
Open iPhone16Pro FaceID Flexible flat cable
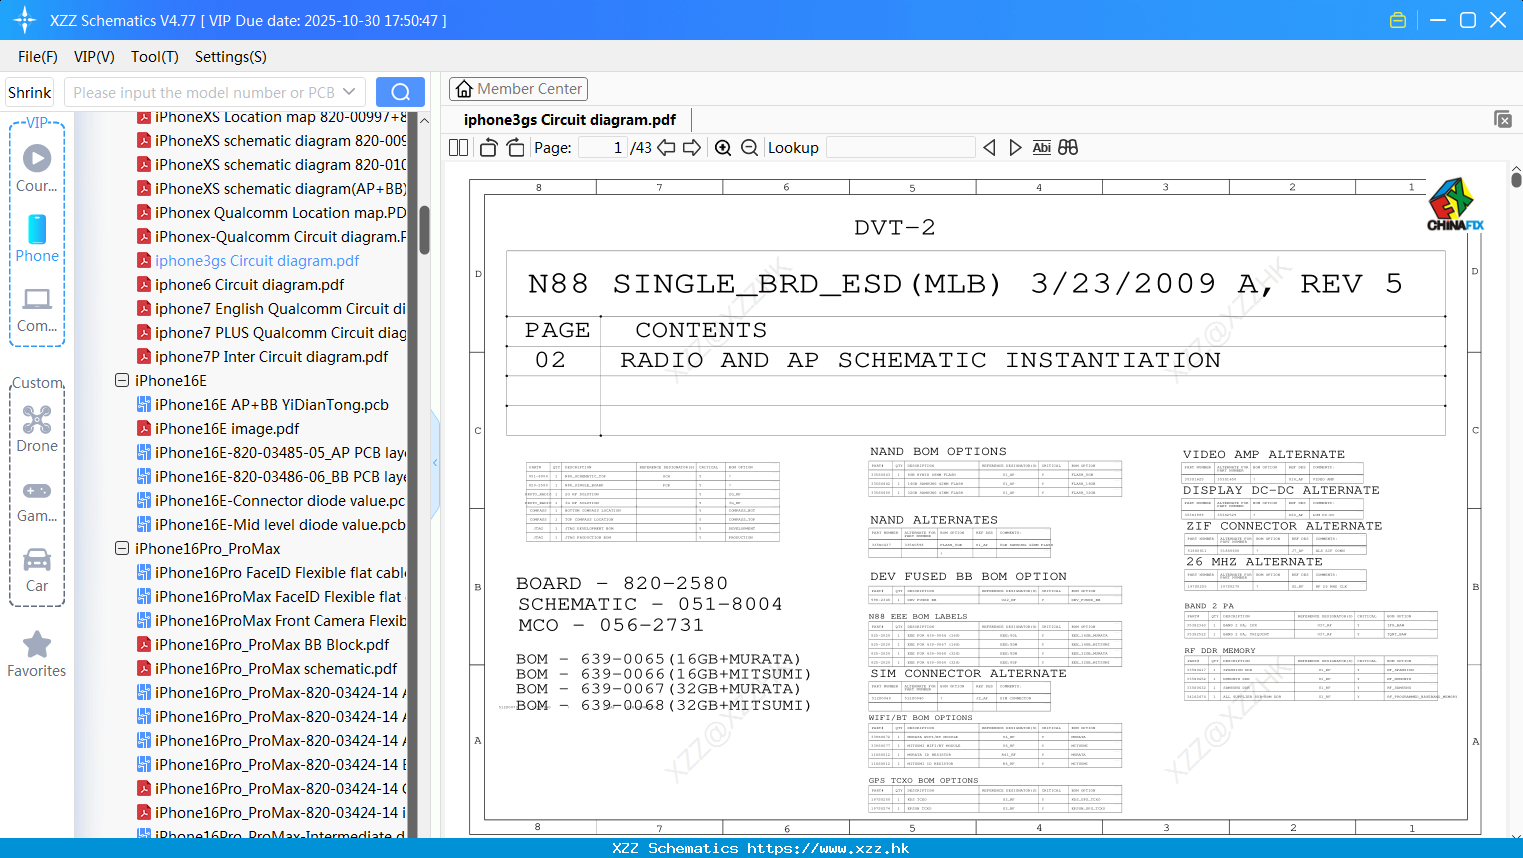[272, 572]
